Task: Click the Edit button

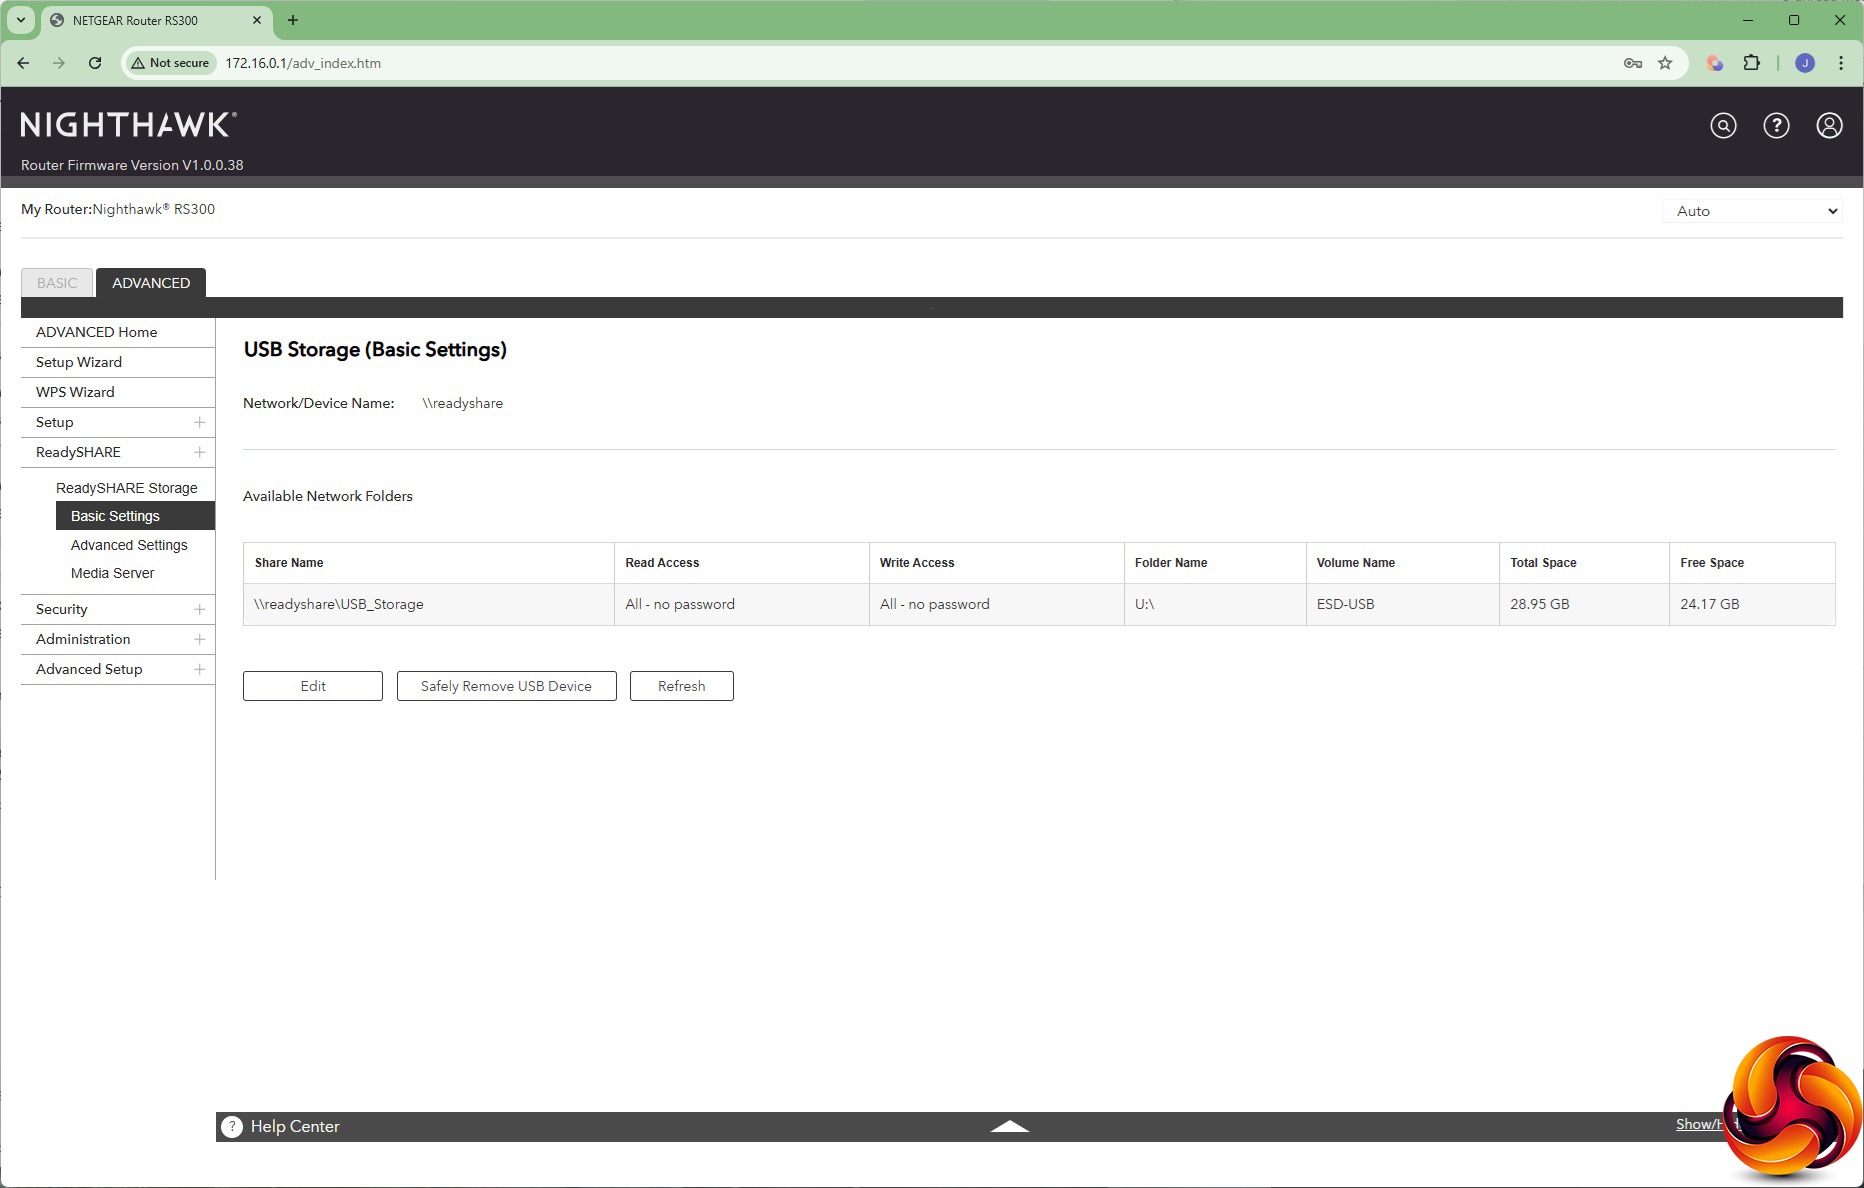Action: coord(313,686)
